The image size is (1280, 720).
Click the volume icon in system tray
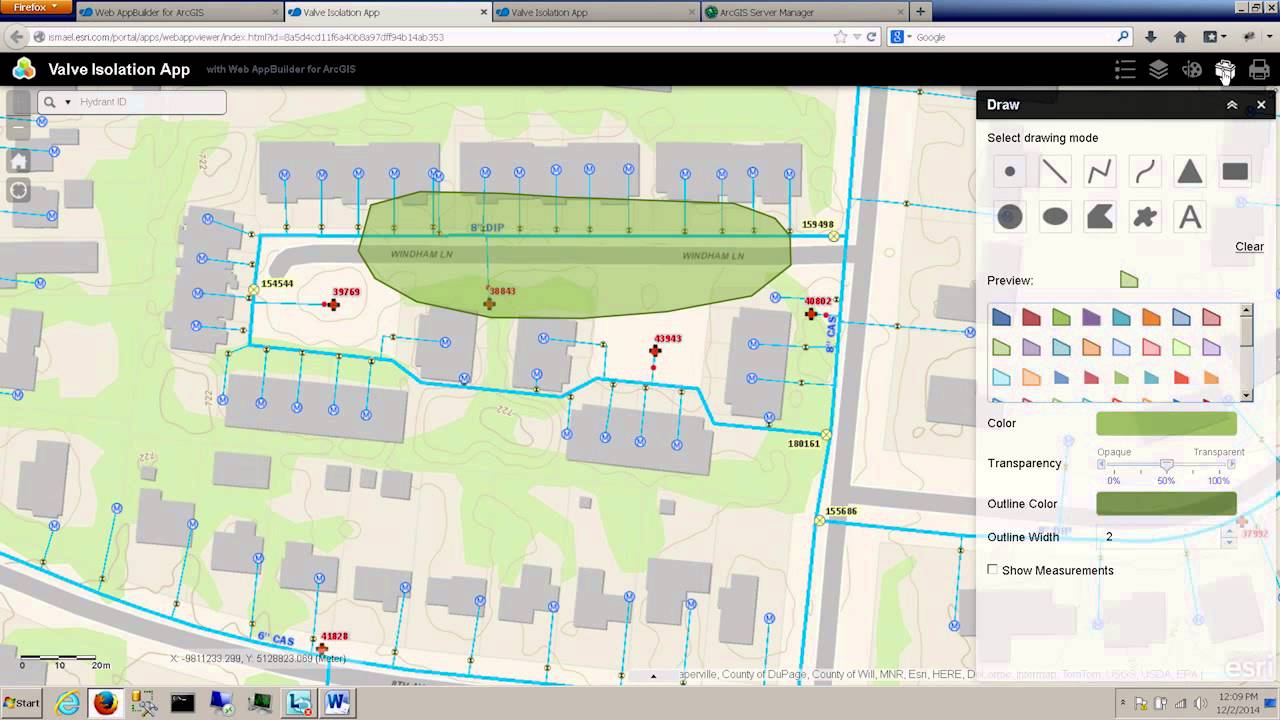tap(1200, 703)
